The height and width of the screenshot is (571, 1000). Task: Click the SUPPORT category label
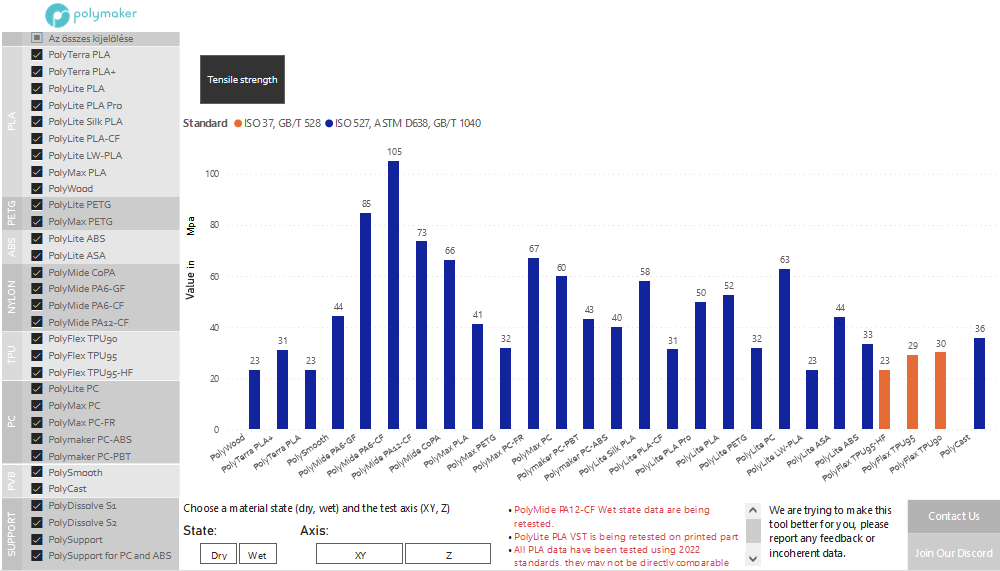tap(11, 533)
